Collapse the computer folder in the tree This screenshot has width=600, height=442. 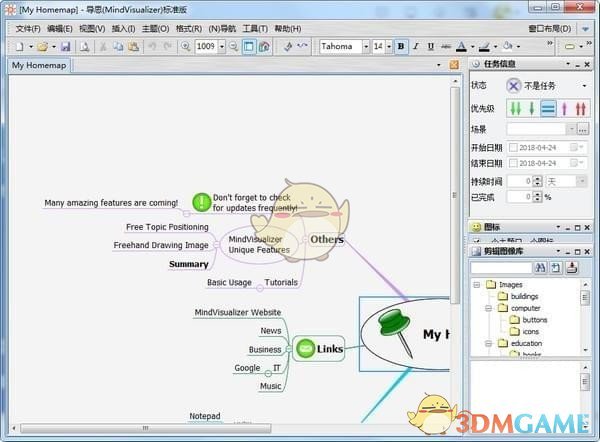487,308
